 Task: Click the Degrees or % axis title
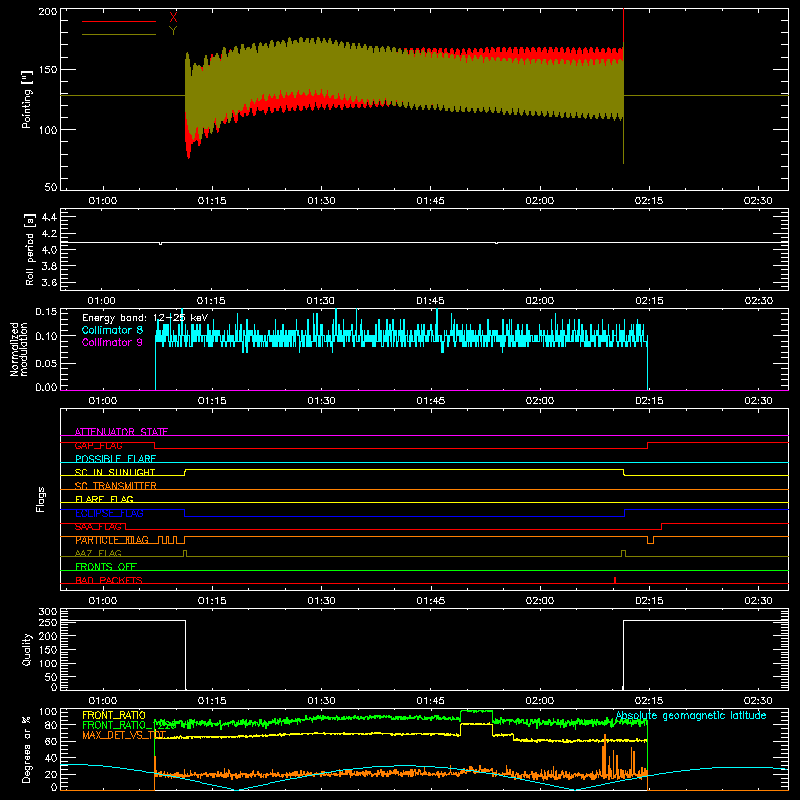tap(27, 749)
